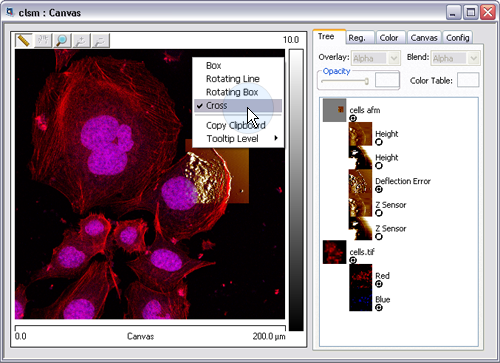
Task: Open the Color tab
Action: [x=389, y=38]
